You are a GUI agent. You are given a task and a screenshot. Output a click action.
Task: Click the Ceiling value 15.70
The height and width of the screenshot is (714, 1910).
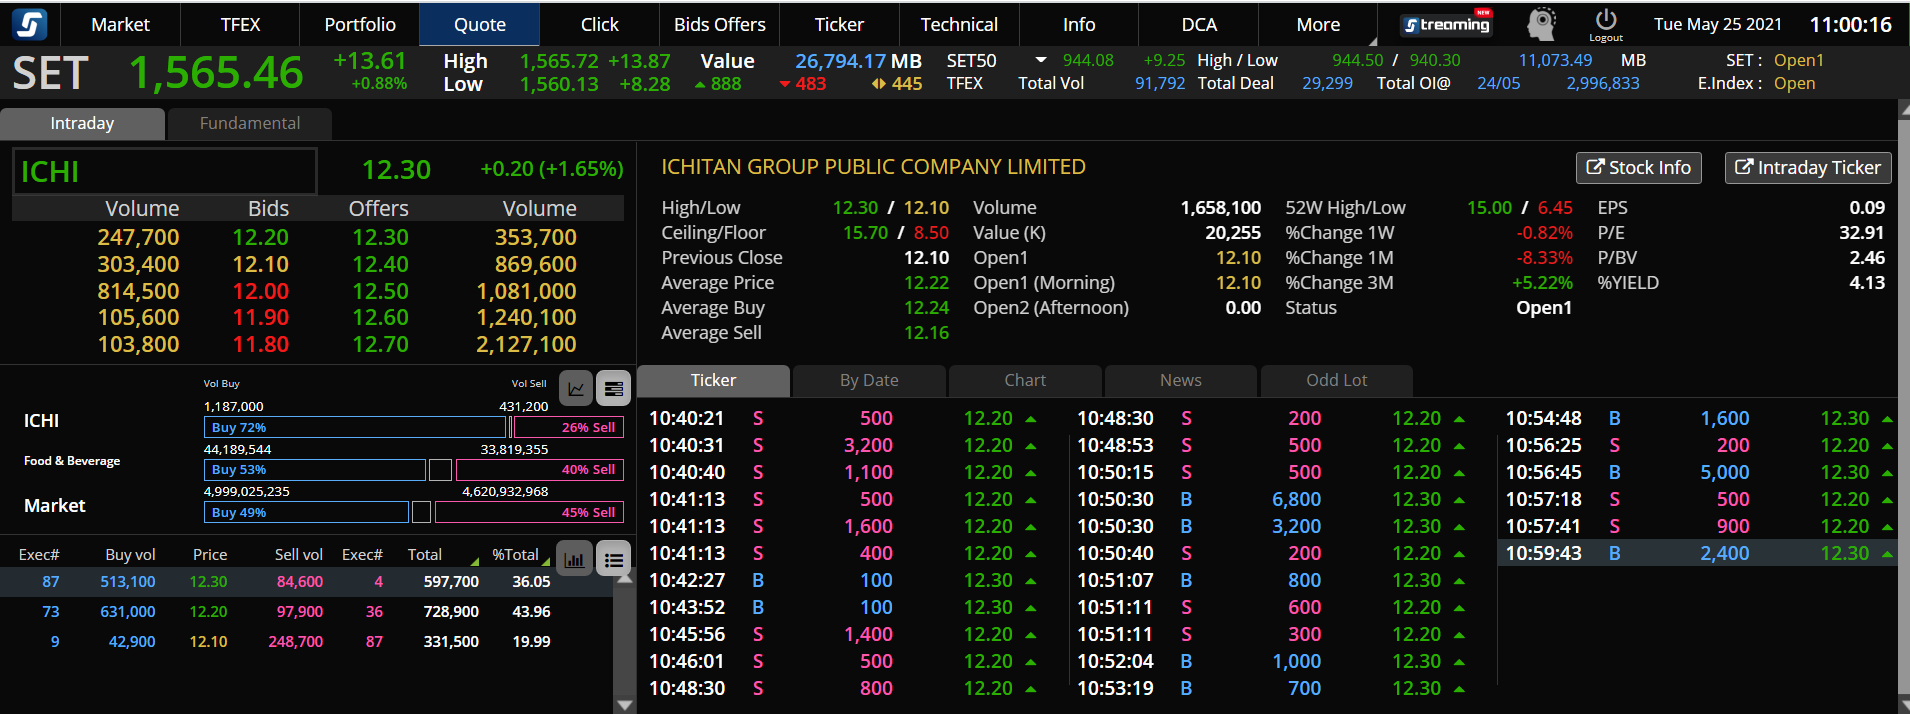865,233
